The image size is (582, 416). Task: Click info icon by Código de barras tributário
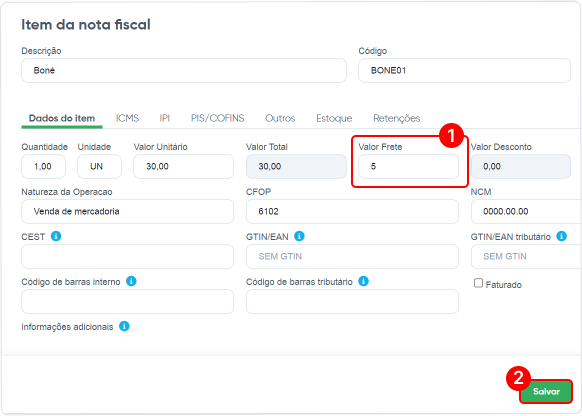tap(363, 281)
